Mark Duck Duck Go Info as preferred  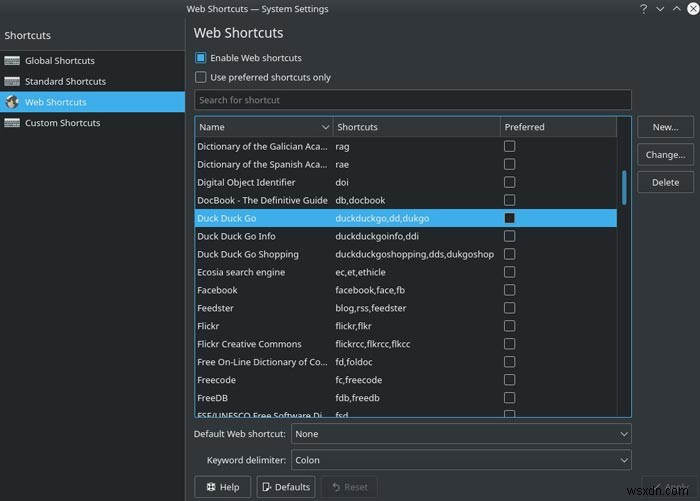pos(509,236)
